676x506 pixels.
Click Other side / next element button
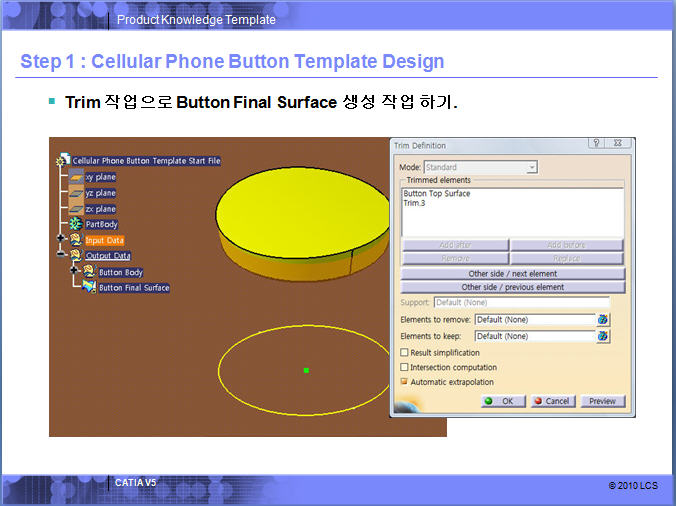click(x=512, y=274)
